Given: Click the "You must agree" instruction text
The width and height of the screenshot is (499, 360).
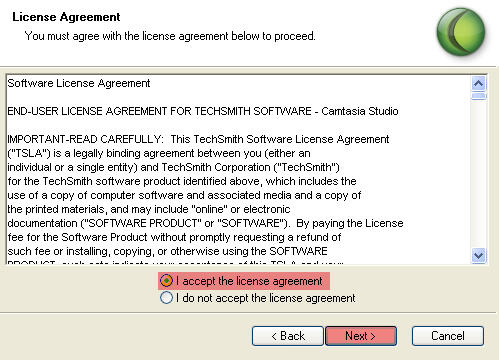Looking at the screenshot, I should pyautogui.click(x=170, y=36).
